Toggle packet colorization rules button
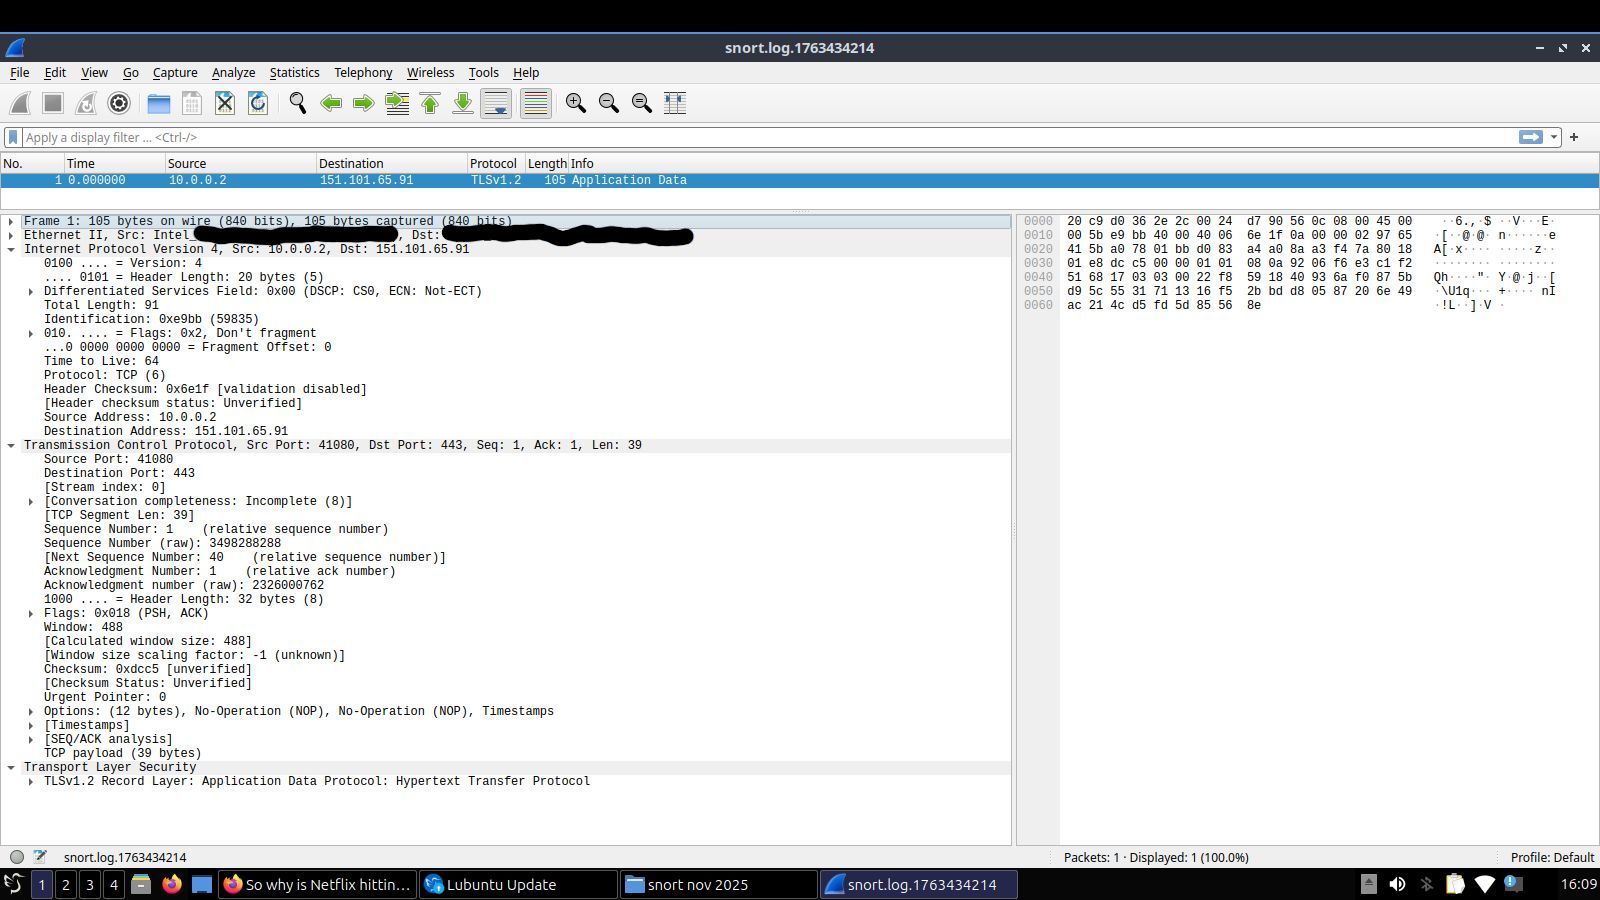 [x=536, y=103]
